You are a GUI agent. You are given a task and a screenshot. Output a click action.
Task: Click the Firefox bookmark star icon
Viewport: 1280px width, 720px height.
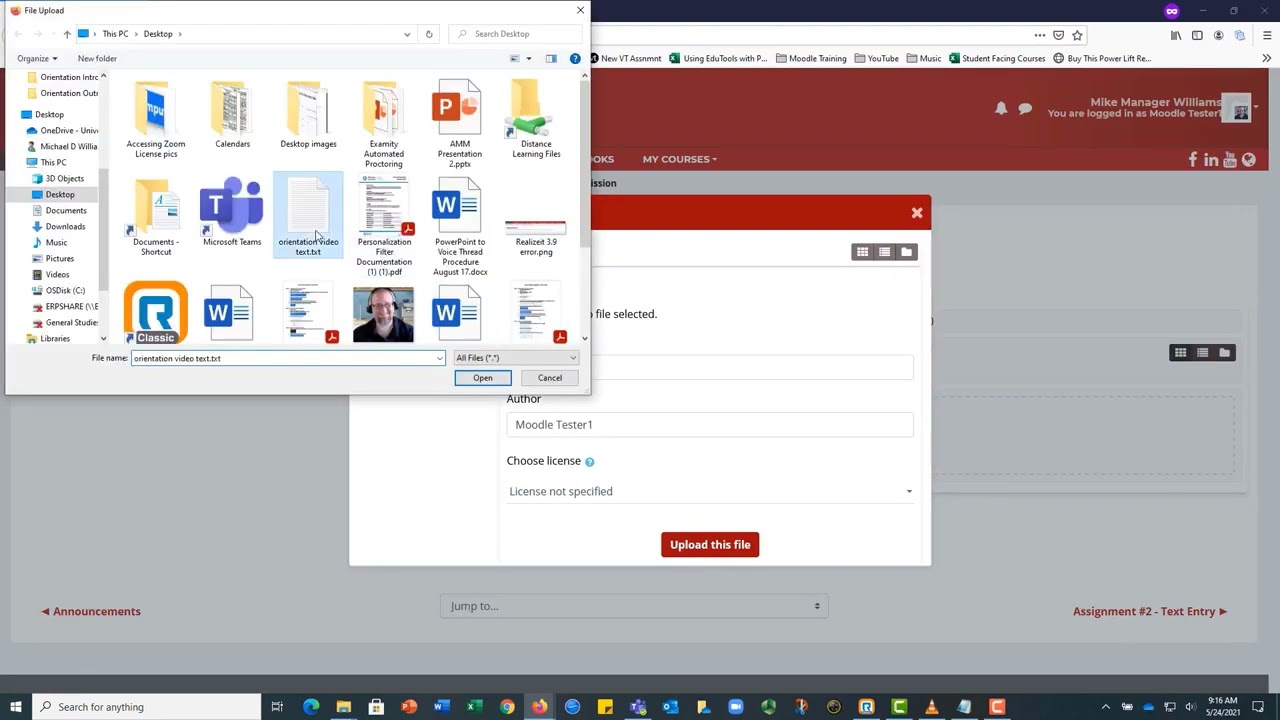1077,35
